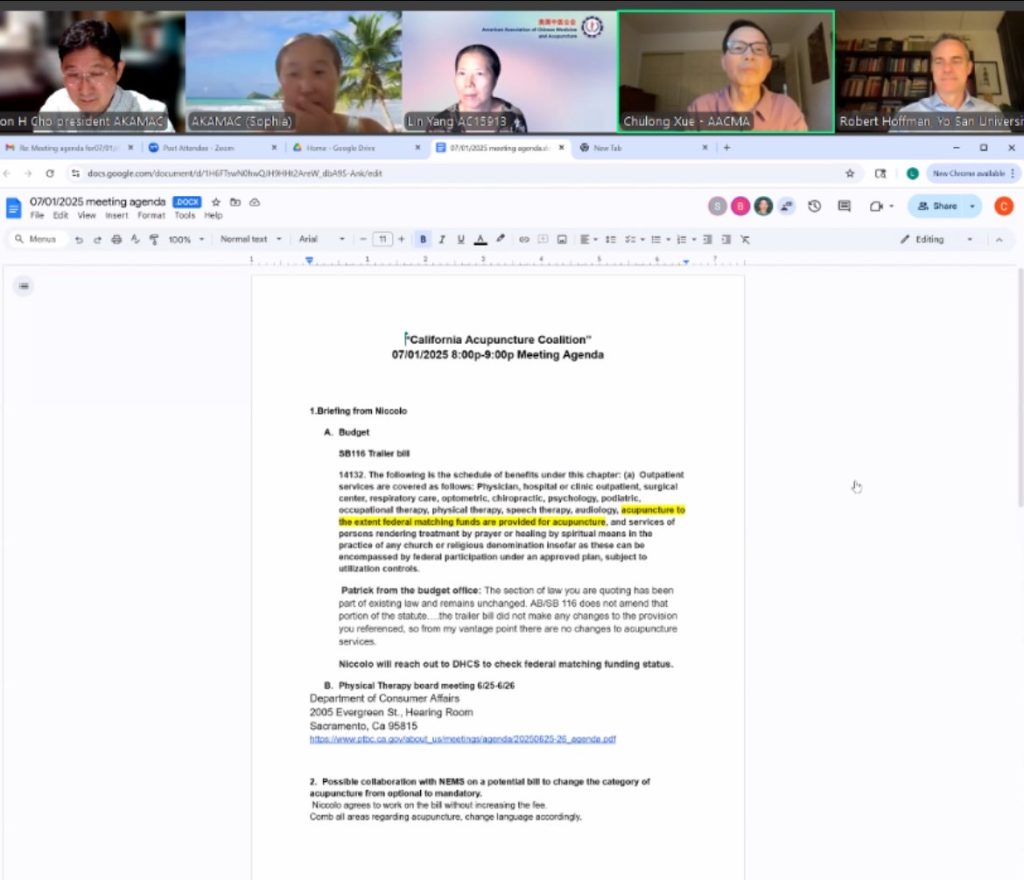Screen dimensions: 1024x880
Task: Star this document
Action: coord(216,202)
